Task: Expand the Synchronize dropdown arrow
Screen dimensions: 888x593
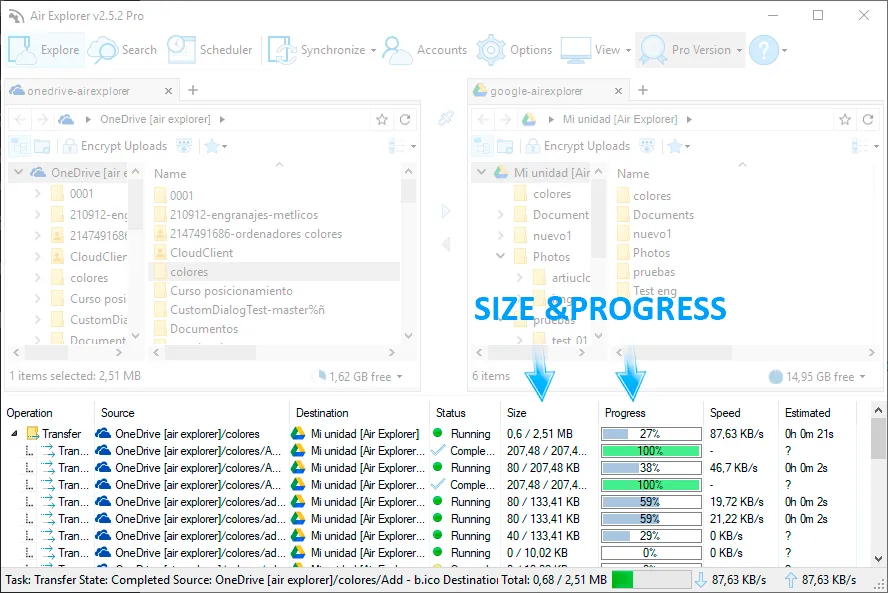Action: (373, 50)
